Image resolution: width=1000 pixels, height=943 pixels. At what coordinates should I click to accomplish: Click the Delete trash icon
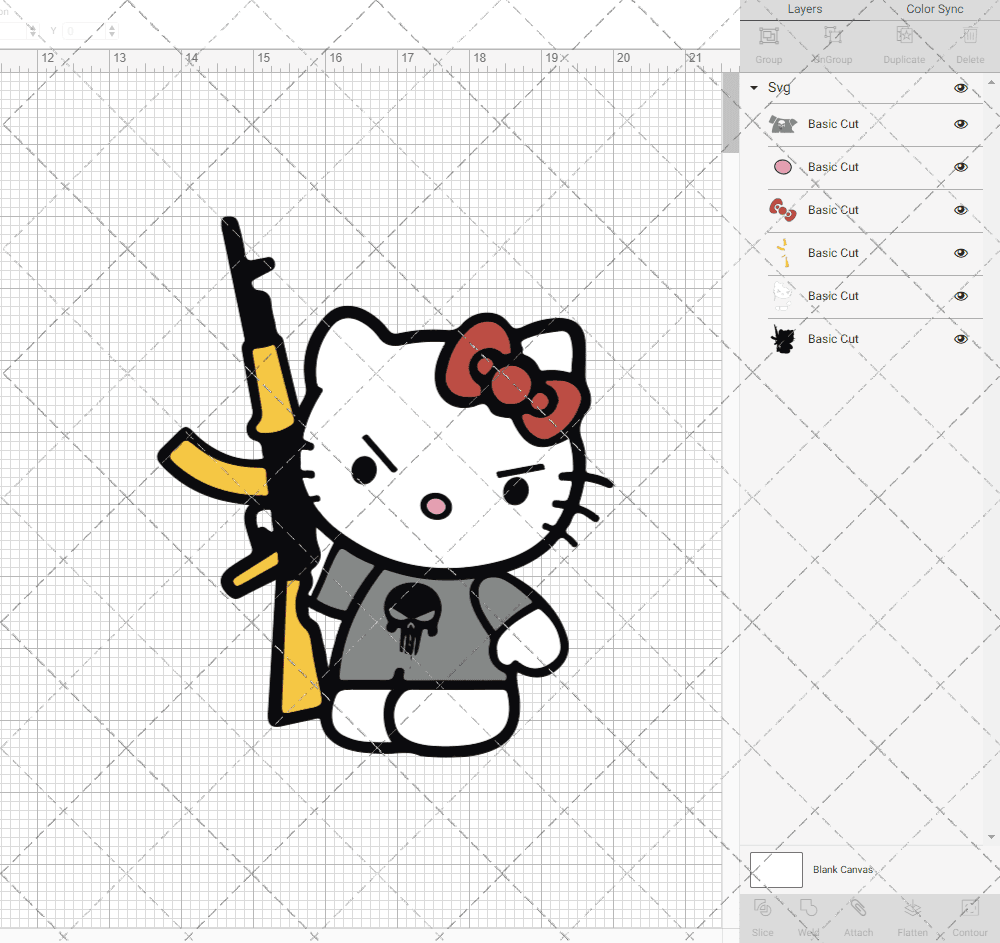pyautogui.click(x=970, y=36)
